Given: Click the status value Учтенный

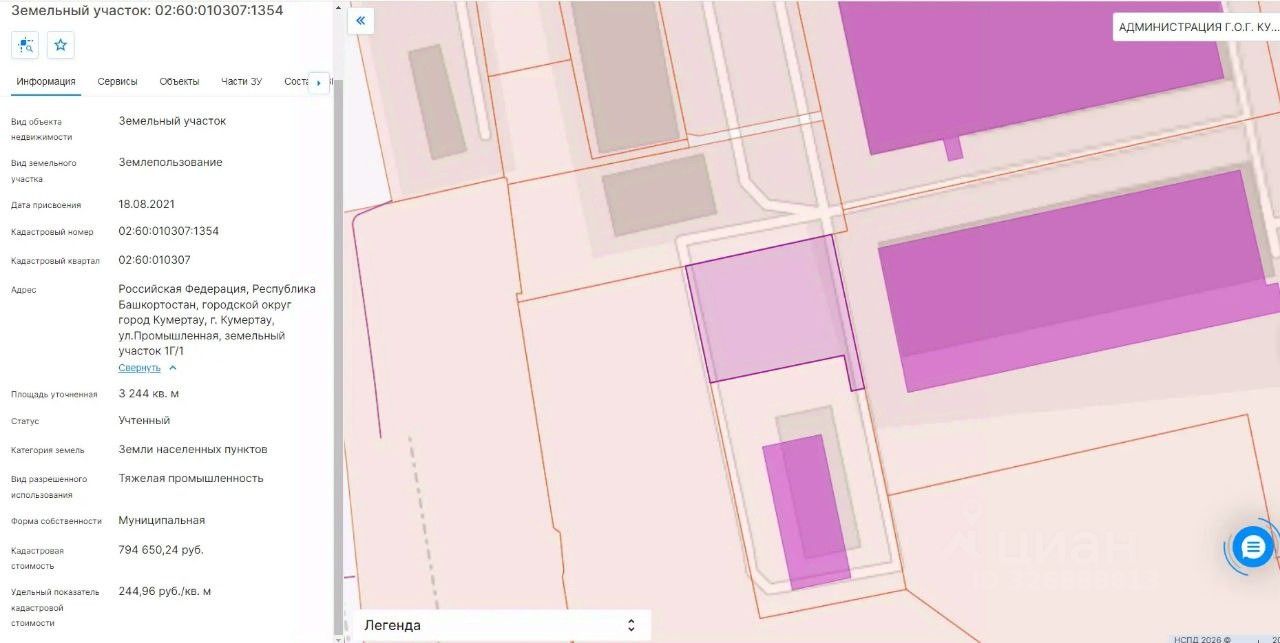Looking at the screenshot, I should tap(144, 420).
